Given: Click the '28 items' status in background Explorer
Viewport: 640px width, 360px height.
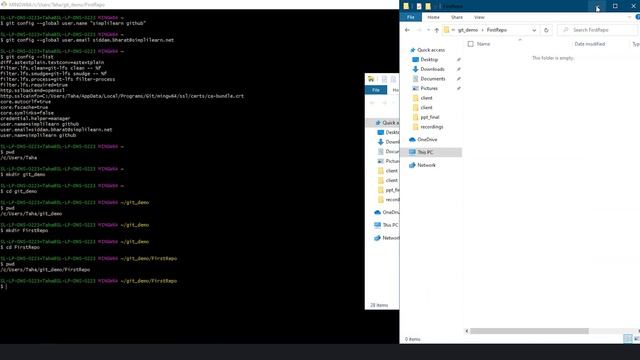Looking at the screenshot, I should [x=379, y=305].
